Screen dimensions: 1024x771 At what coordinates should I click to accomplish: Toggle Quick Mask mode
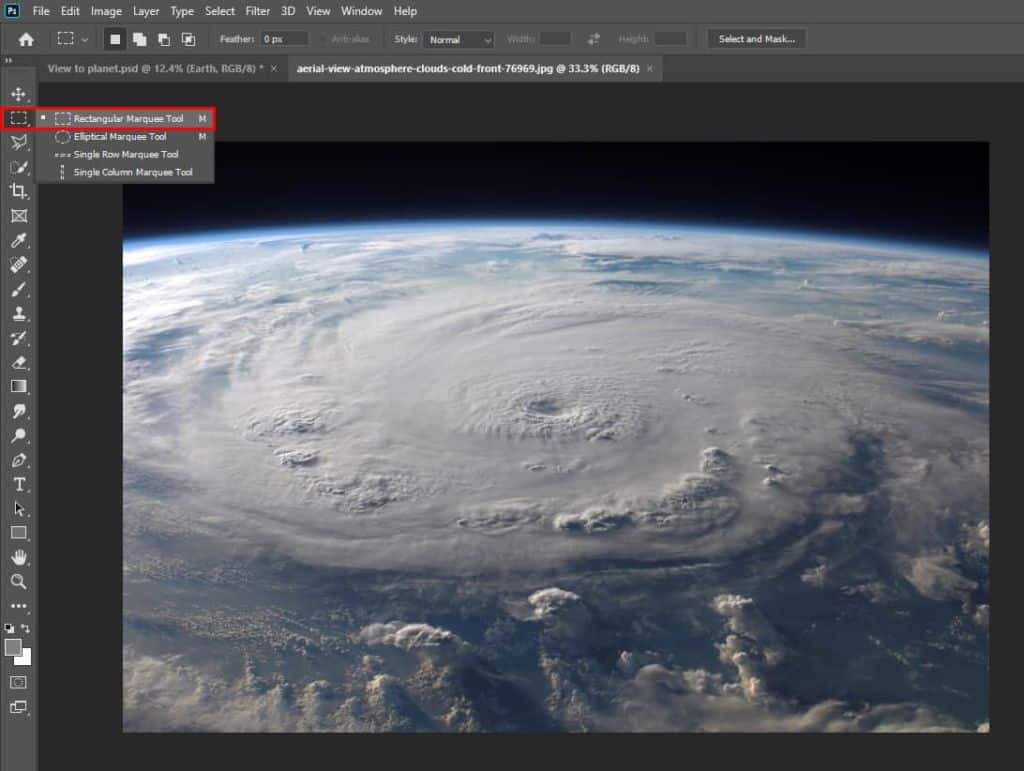click(18, 682)
